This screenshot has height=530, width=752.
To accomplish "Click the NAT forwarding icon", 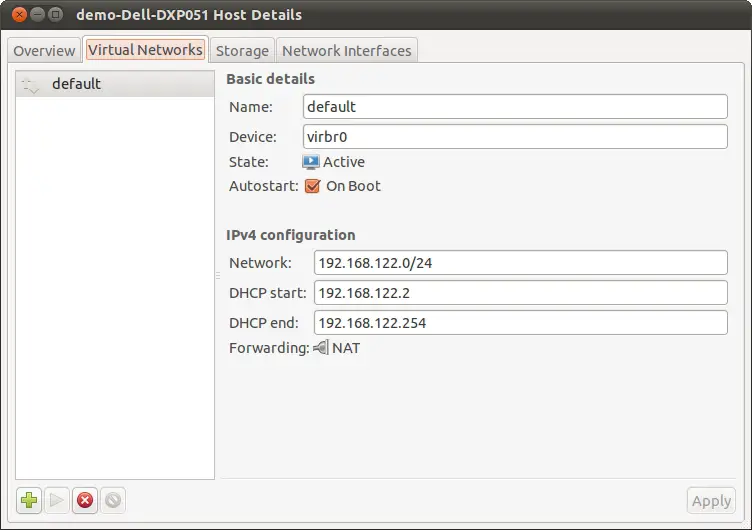I will click(x=320, y=348).
